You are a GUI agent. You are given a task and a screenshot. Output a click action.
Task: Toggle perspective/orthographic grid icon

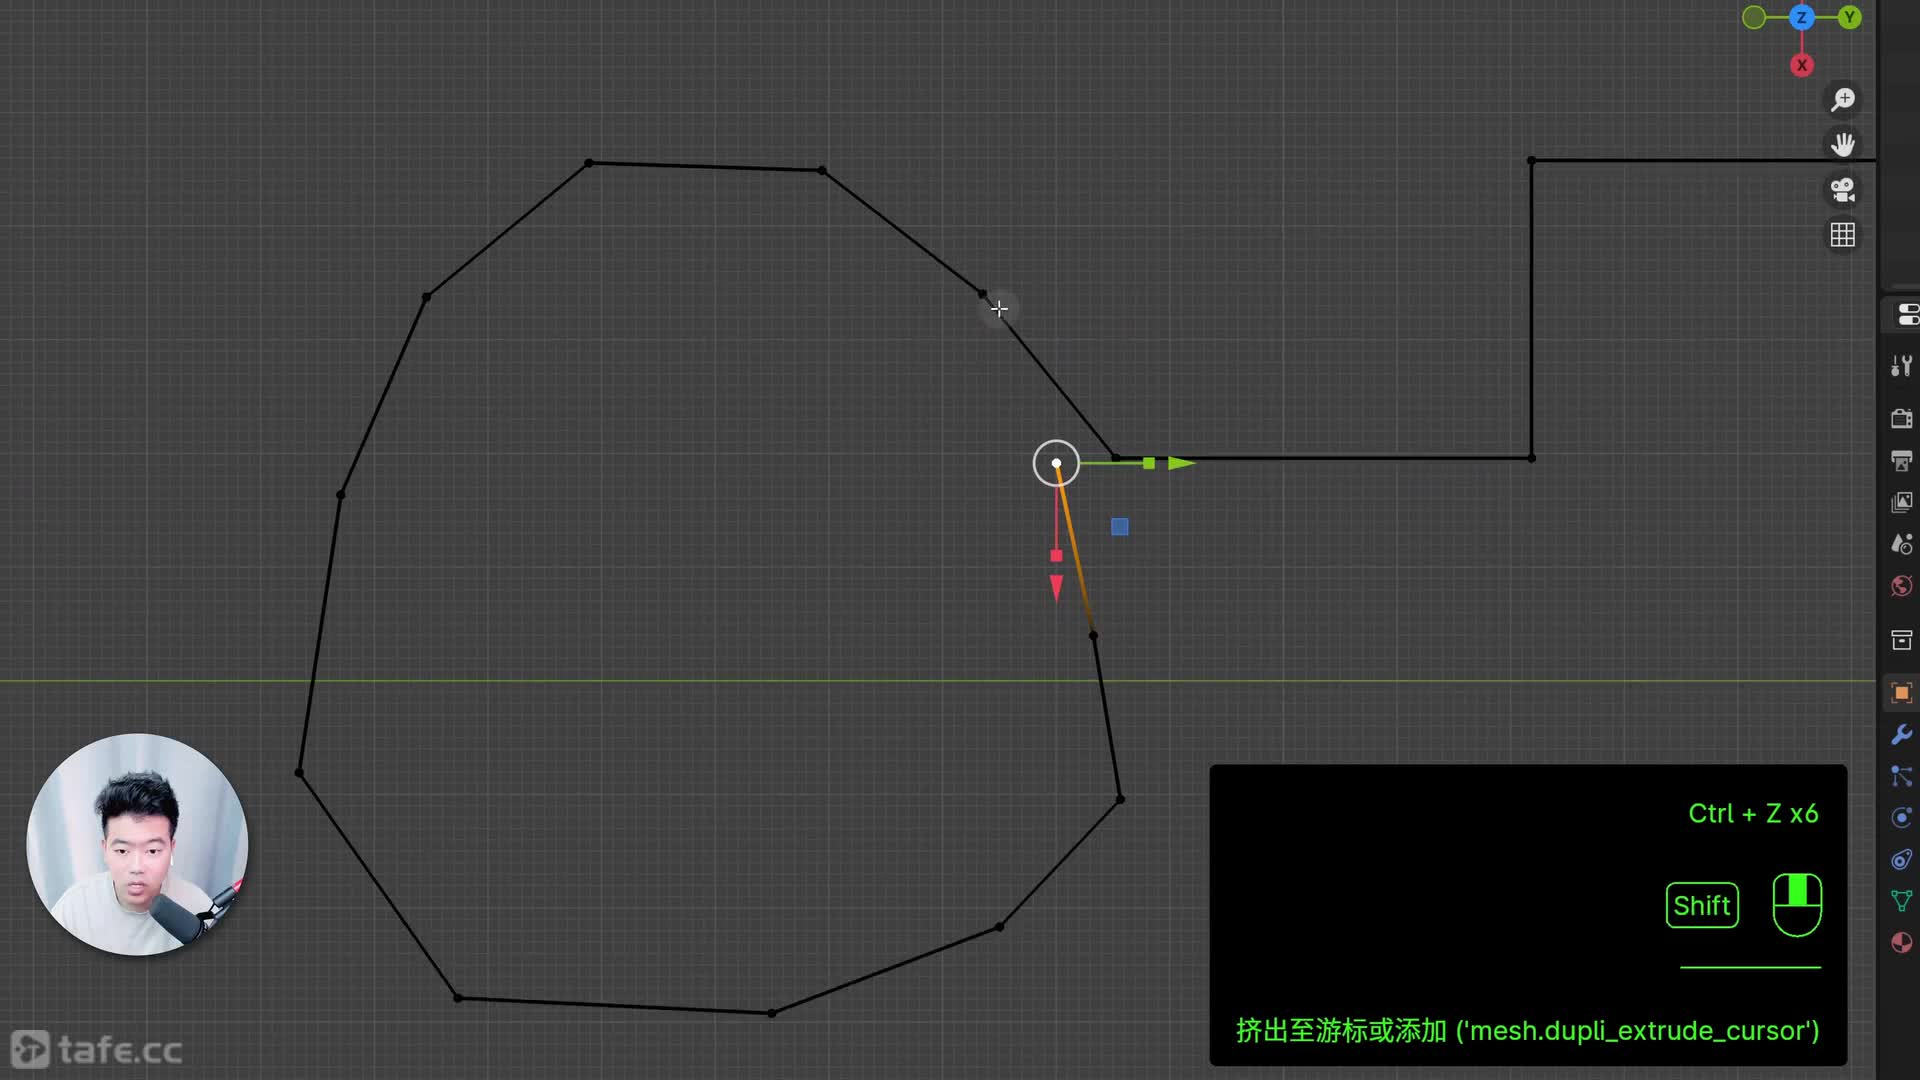click(1842, 235)
